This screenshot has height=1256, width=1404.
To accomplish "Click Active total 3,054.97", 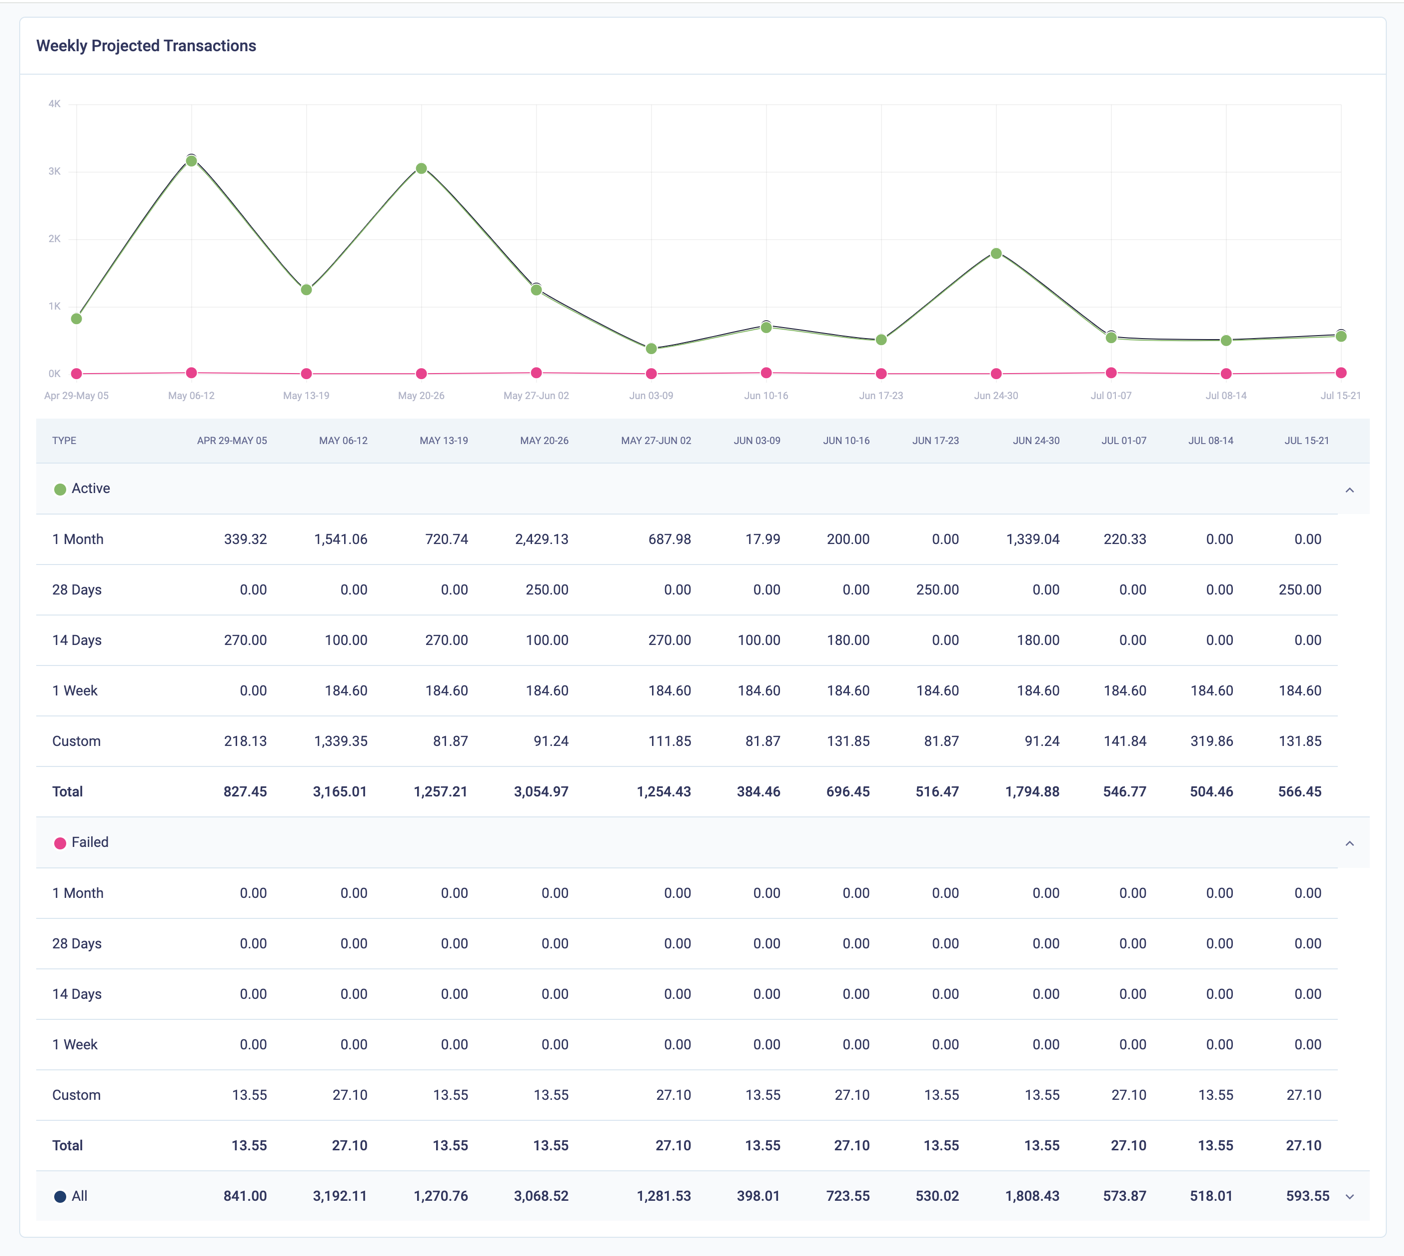I will pos(541,791).
